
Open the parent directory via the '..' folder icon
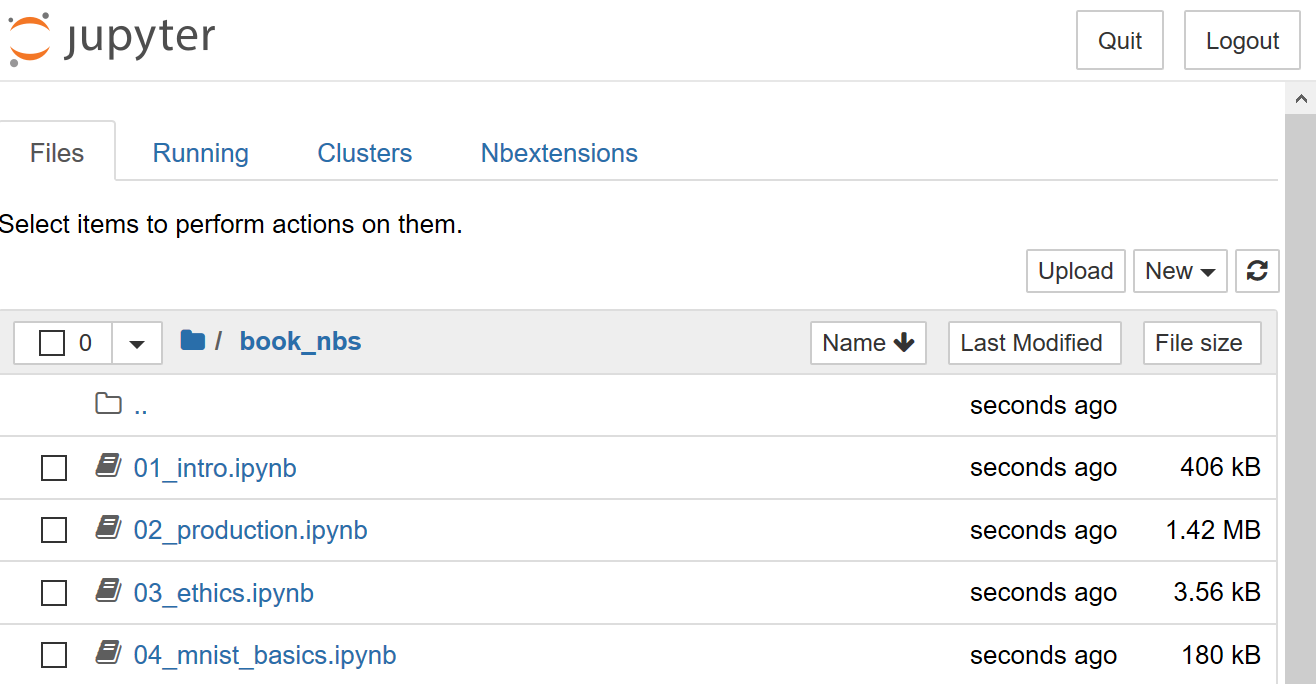[108, 404]
